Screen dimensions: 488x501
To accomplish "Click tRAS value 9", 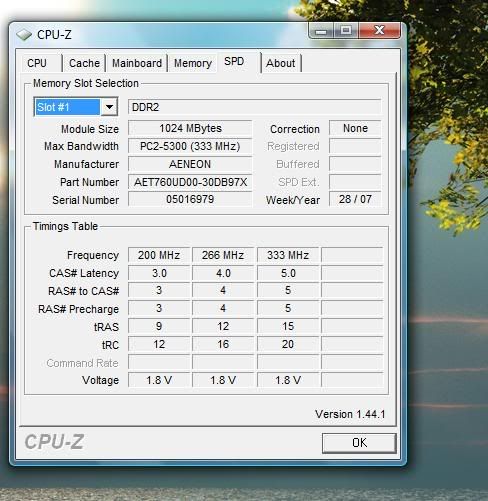I will (x=159, y=326).
